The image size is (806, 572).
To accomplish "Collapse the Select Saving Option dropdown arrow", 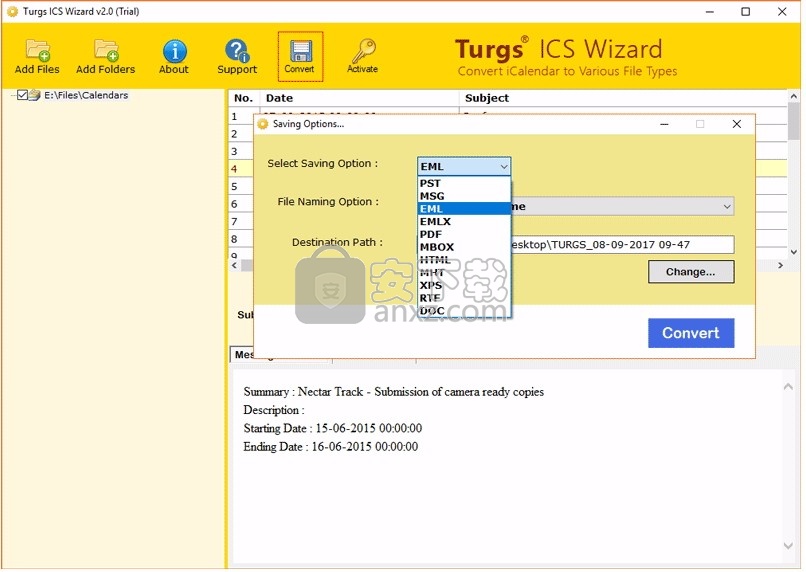I will click(x=504, y=167).
